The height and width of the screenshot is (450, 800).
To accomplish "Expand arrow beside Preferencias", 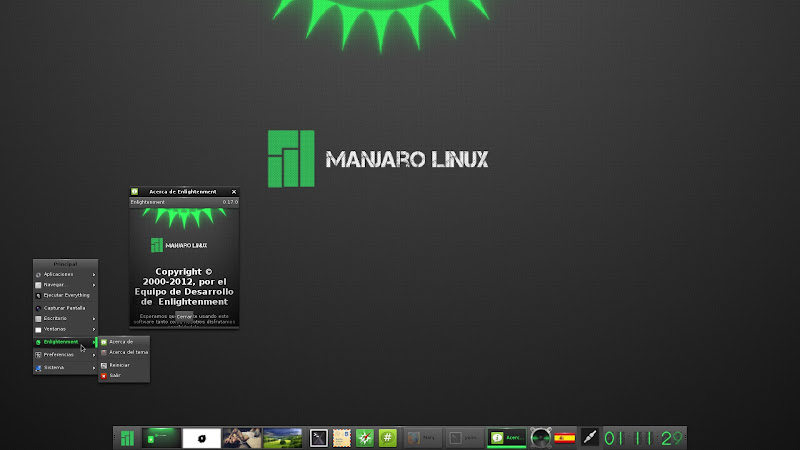I will (94, 355).
